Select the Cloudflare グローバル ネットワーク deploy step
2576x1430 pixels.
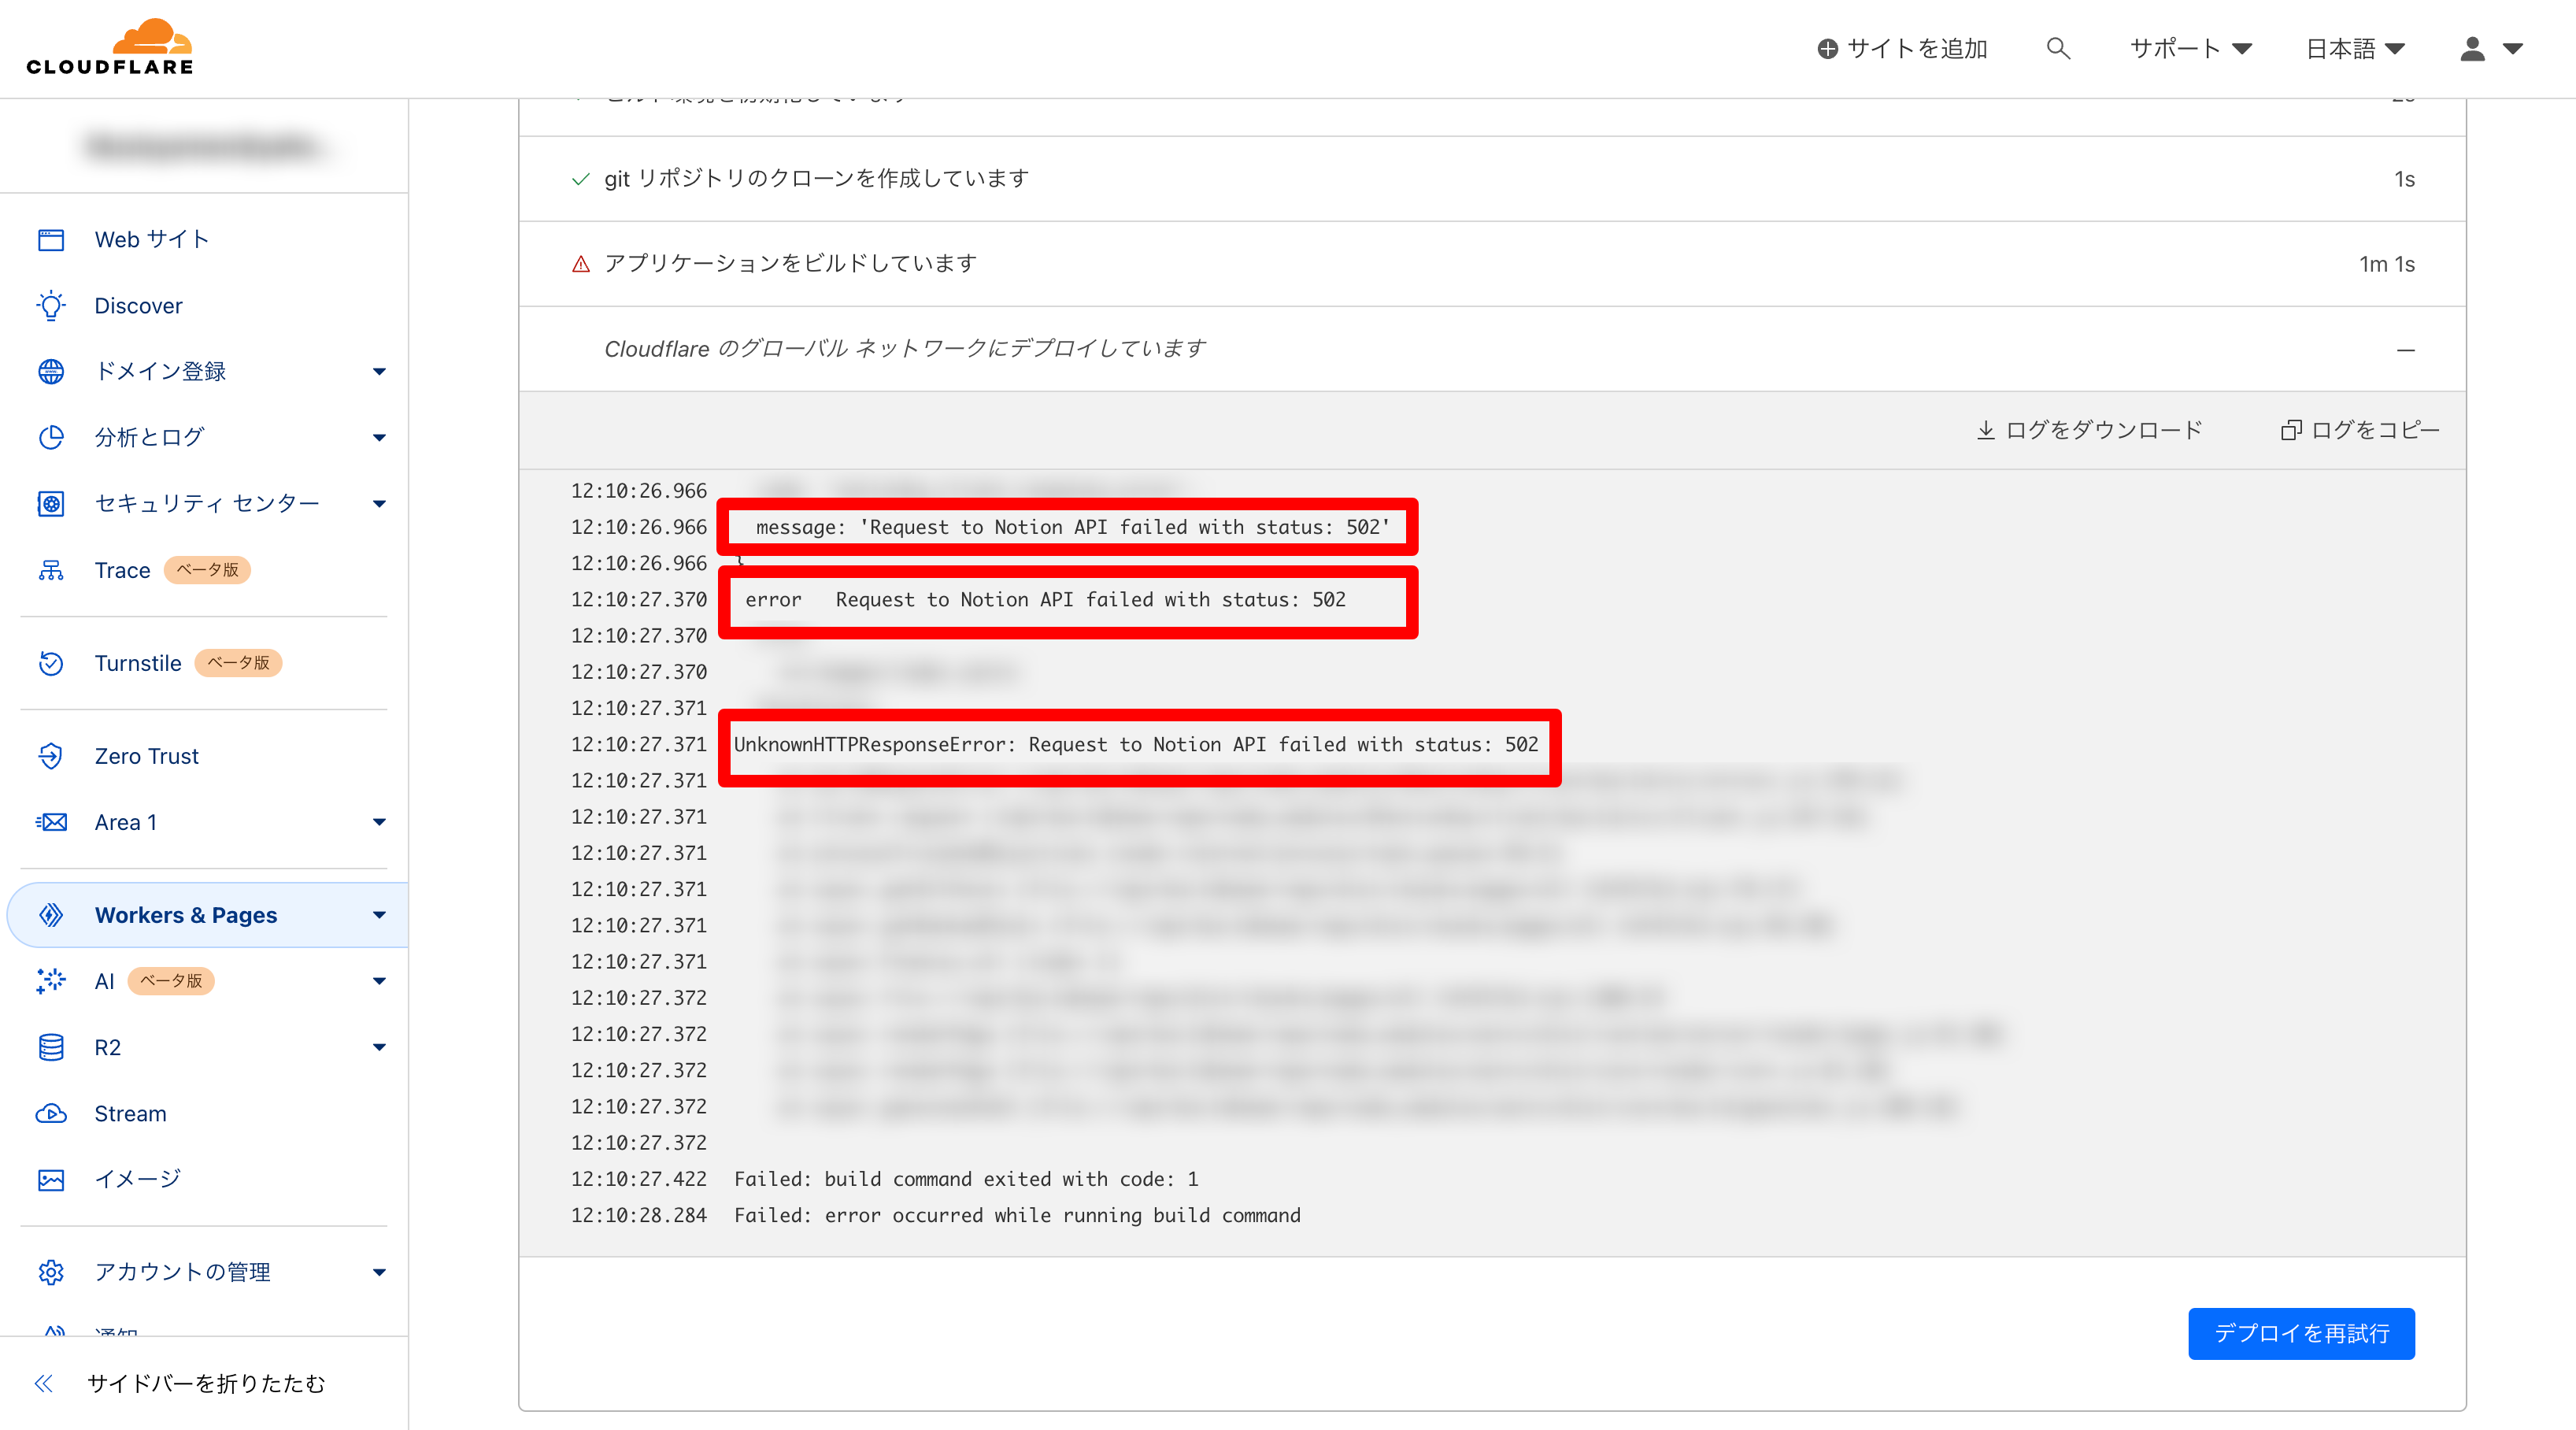[1492, 349]
